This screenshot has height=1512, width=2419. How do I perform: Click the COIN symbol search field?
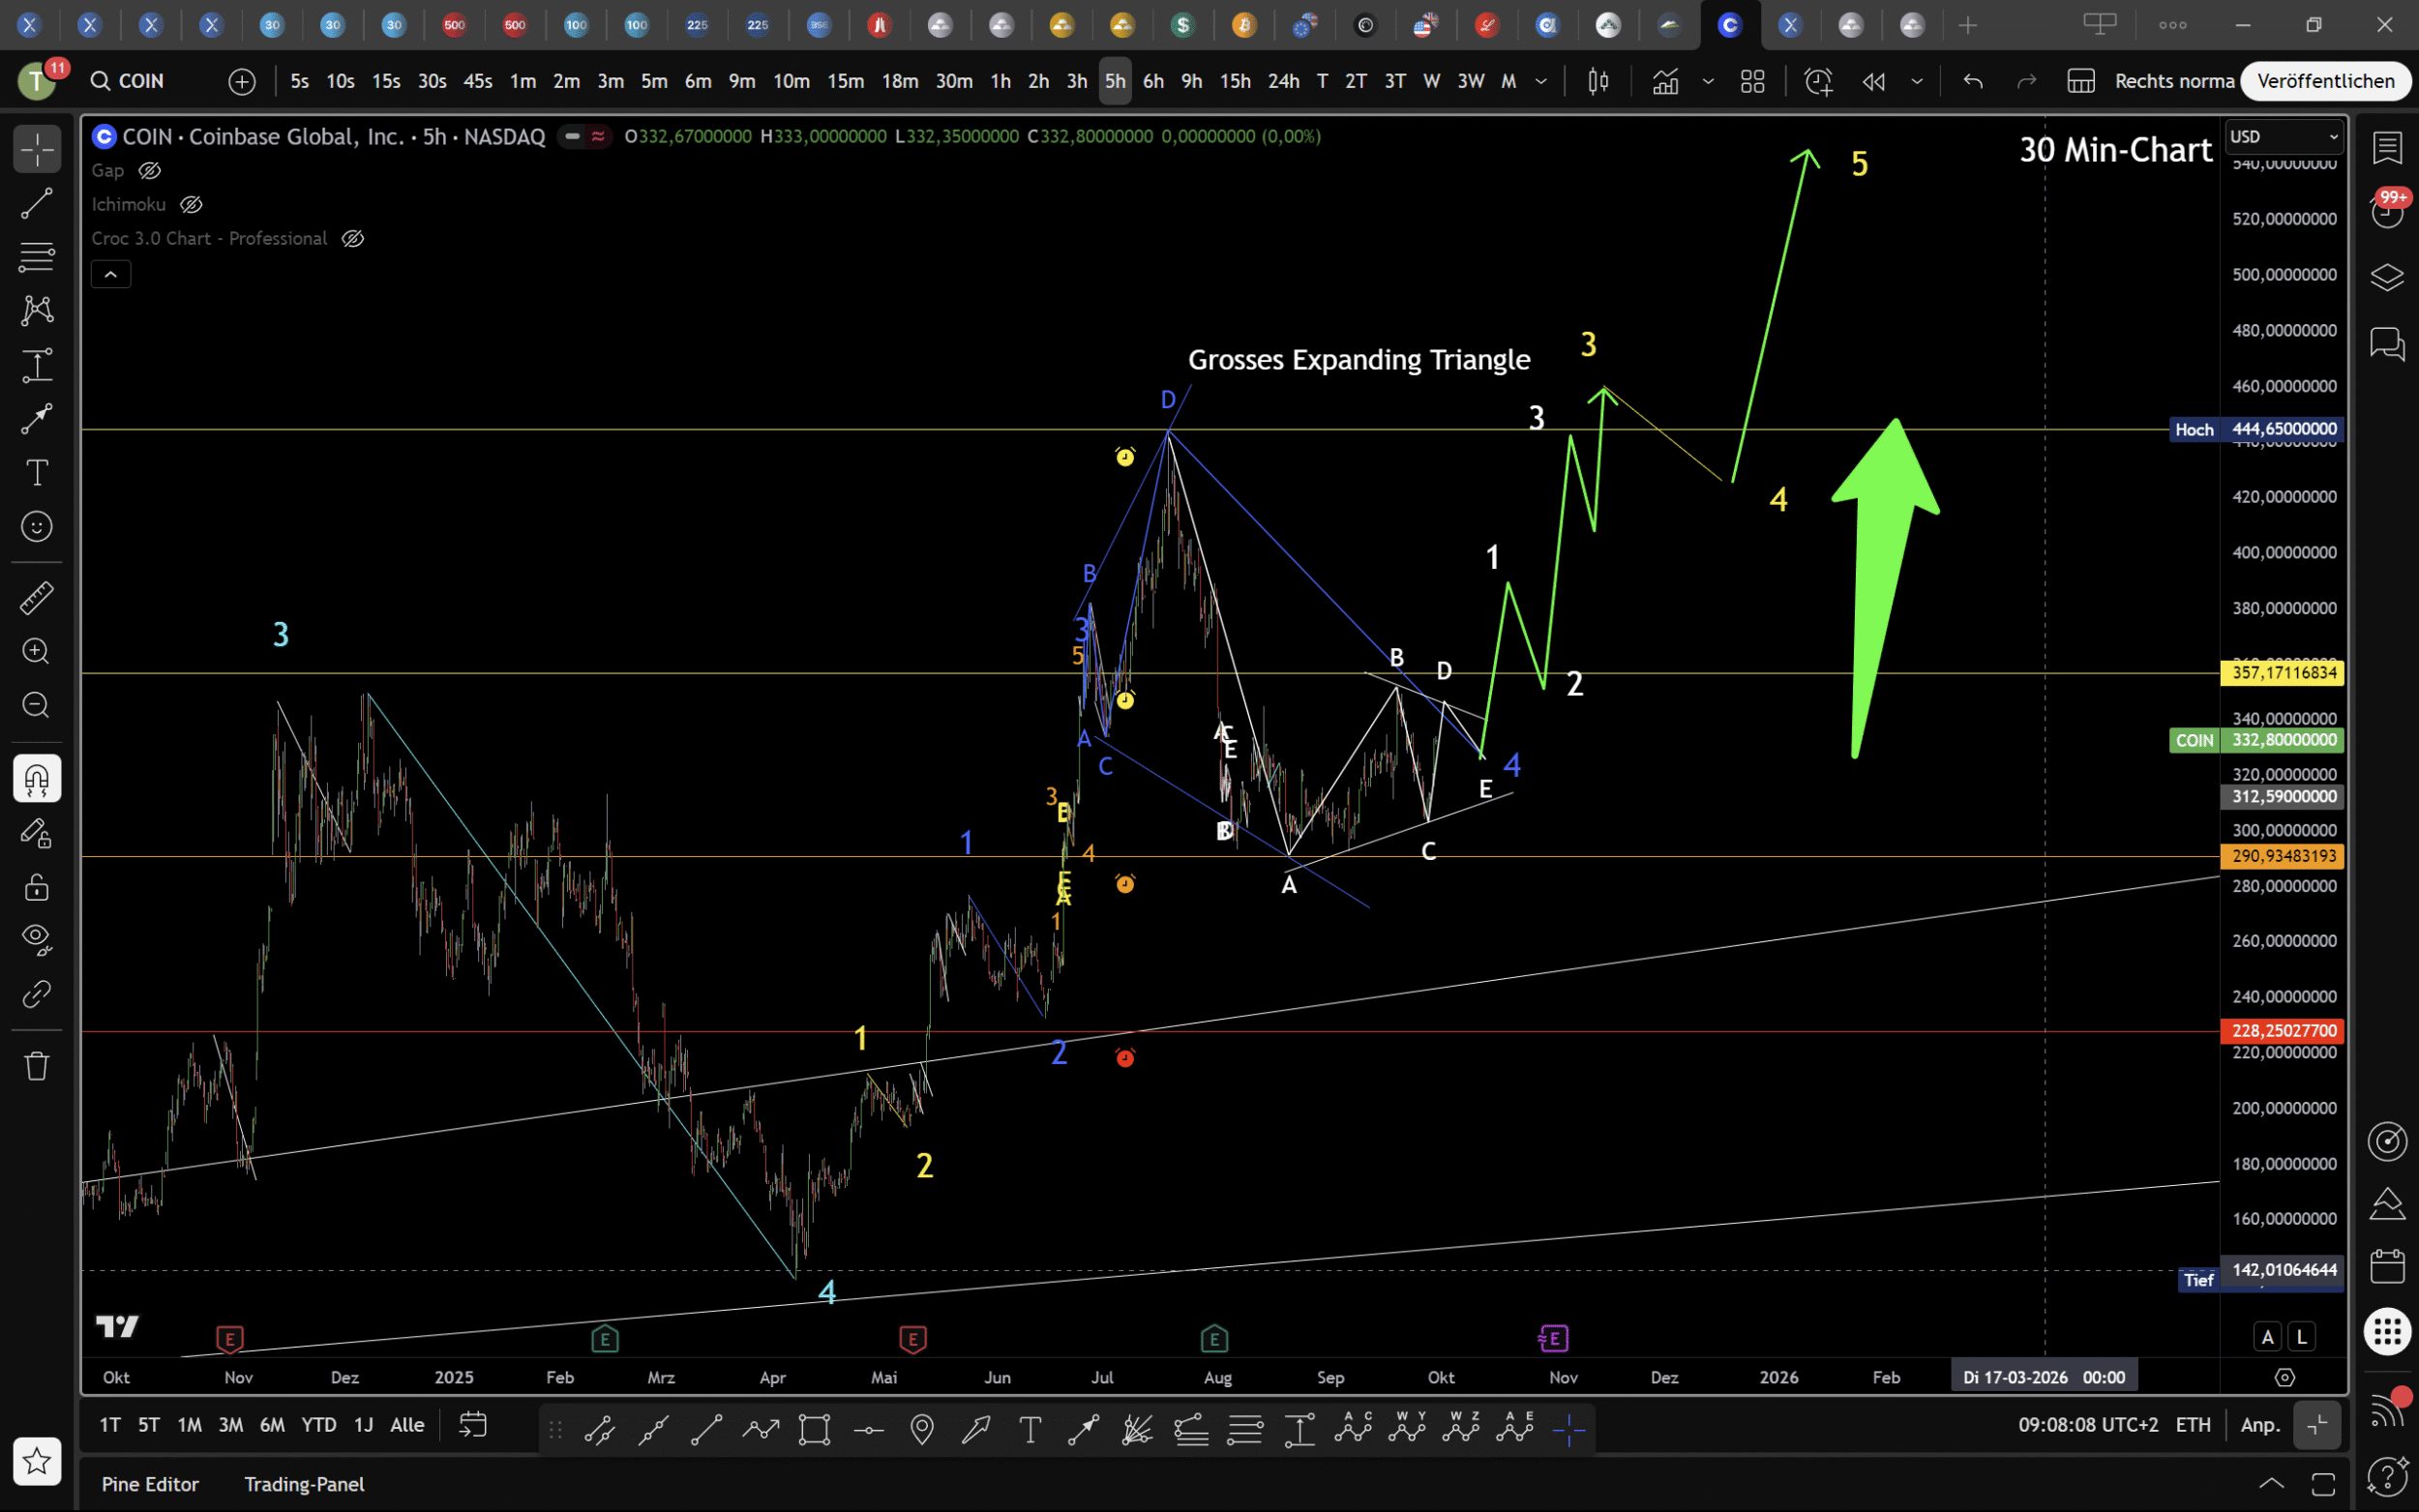[x=140, y=81]
